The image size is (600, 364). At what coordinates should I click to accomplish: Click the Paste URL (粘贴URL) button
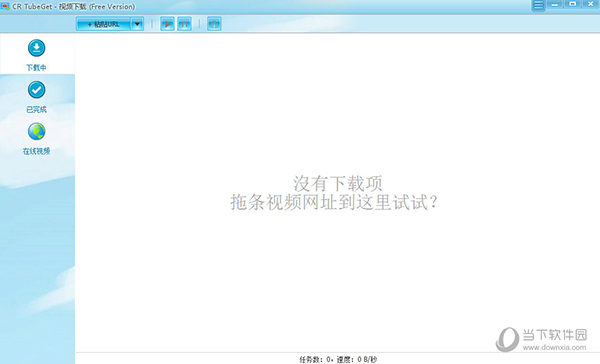click(104, 24)
